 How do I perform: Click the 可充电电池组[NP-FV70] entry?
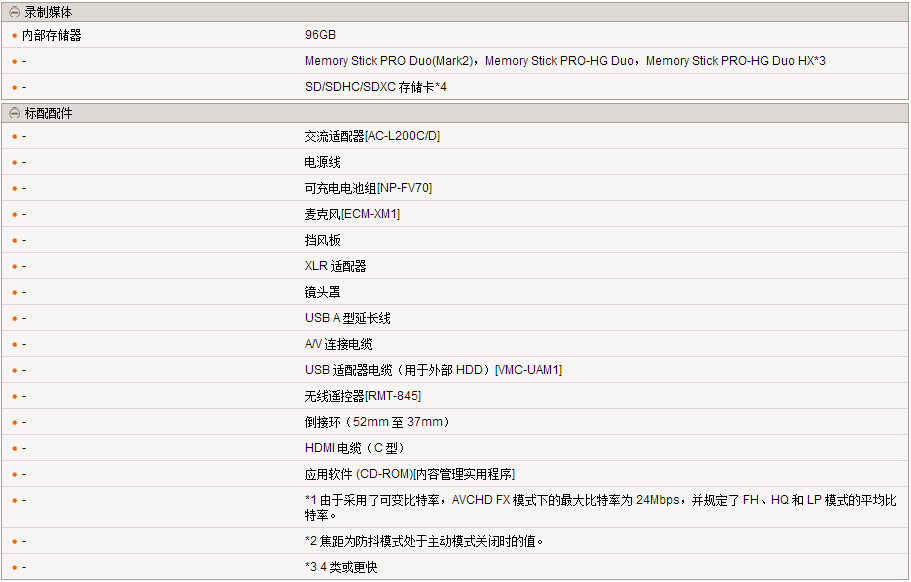click(368, 188)
